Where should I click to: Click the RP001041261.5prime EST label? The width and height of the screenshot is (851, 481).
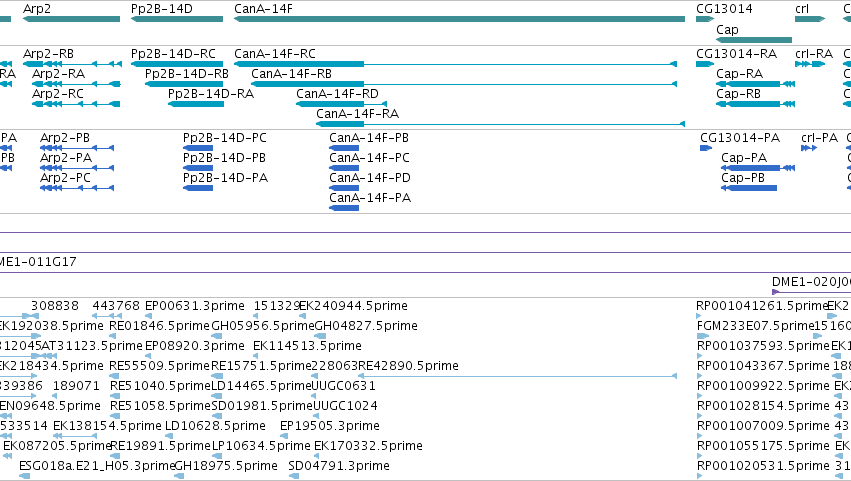[762, 306]
